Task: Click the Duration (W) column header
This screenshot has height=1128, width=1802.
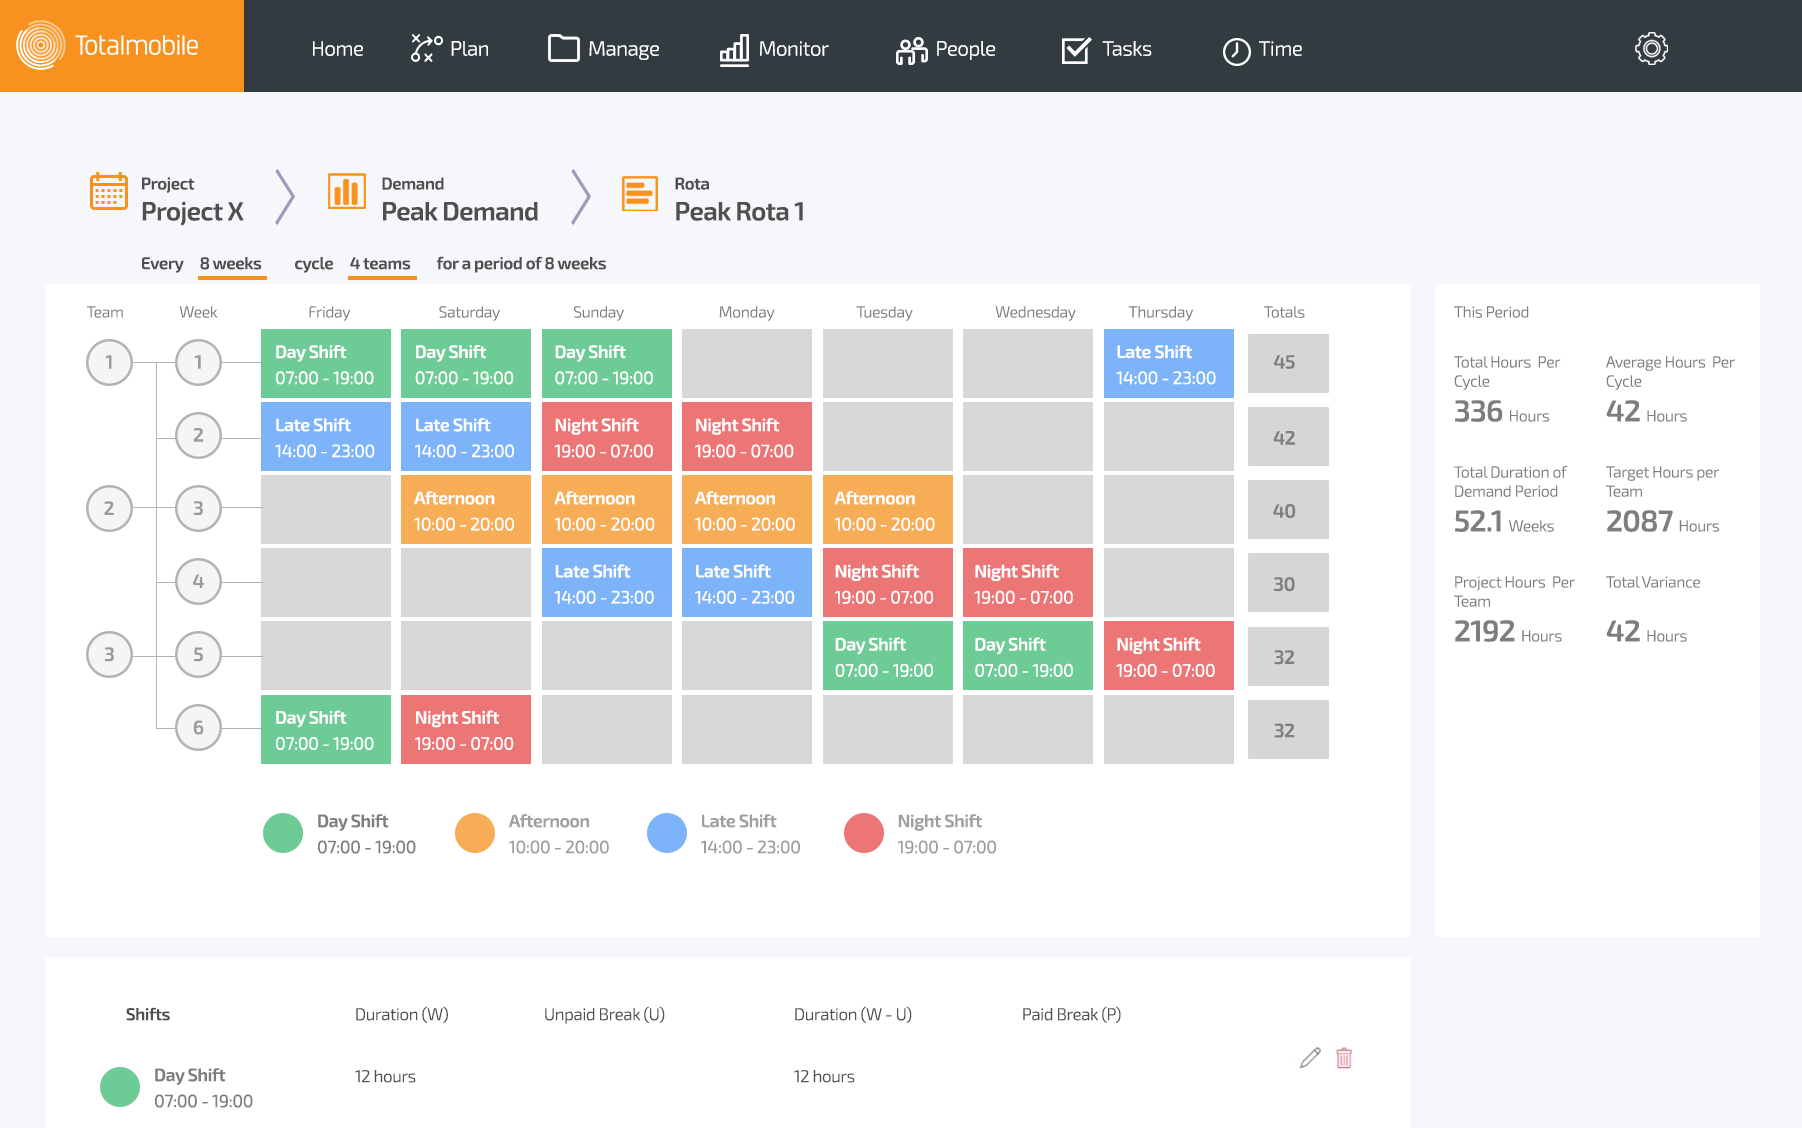Action: tap(401, 1014)
